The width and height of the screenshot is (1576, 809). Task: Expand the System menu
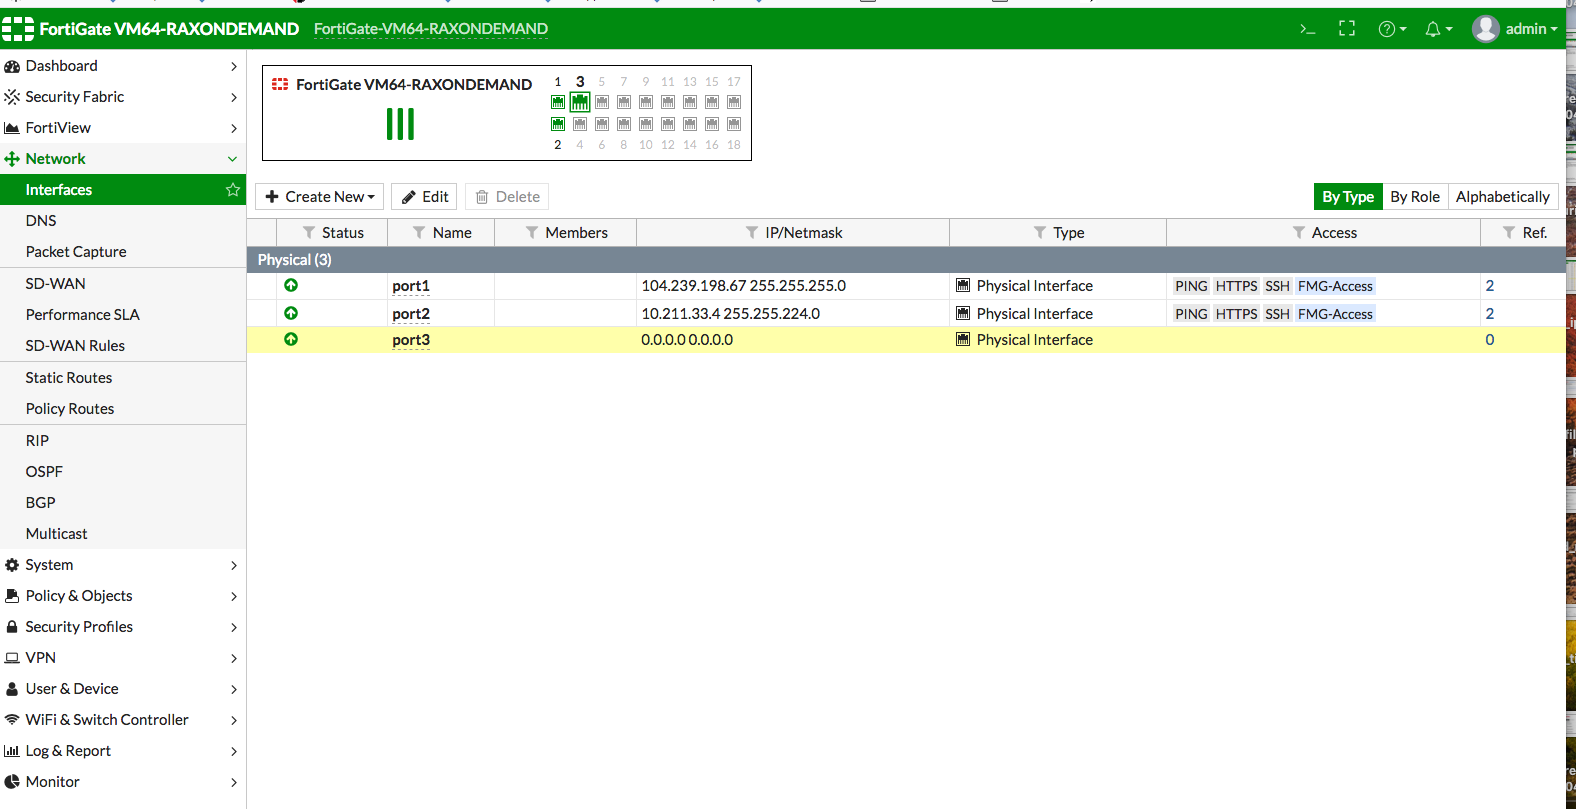(x=234, y=565)
